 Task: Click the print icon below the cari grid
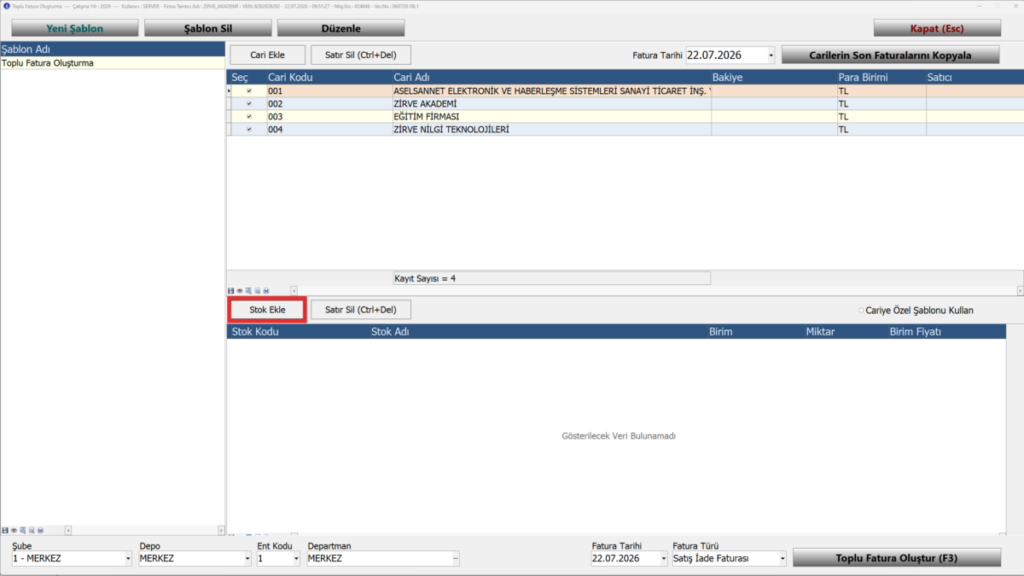(x=266, y=291)
